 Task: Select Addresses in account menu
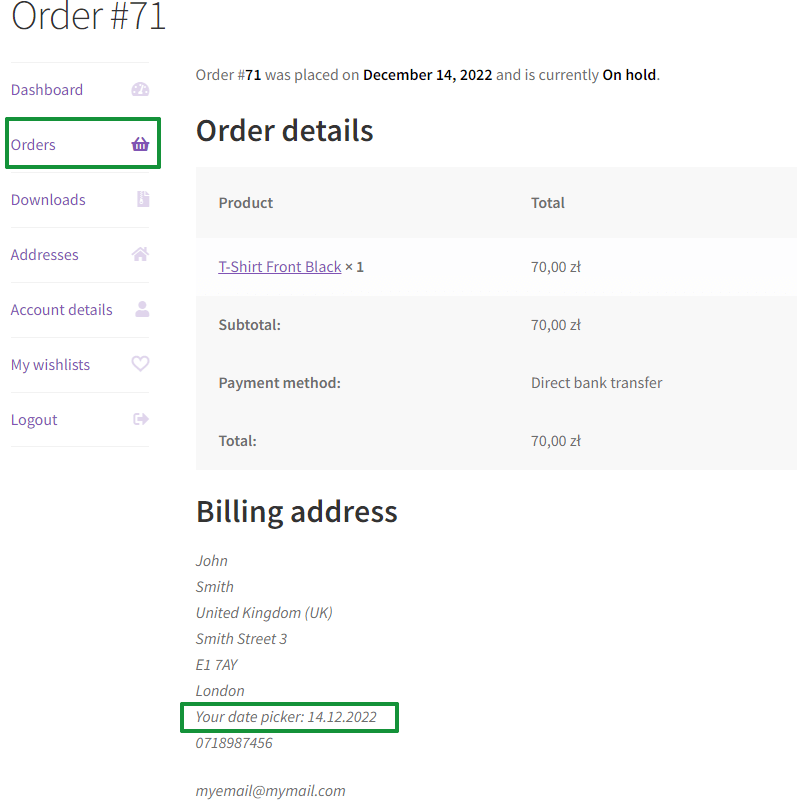click(x=45, y=255)
